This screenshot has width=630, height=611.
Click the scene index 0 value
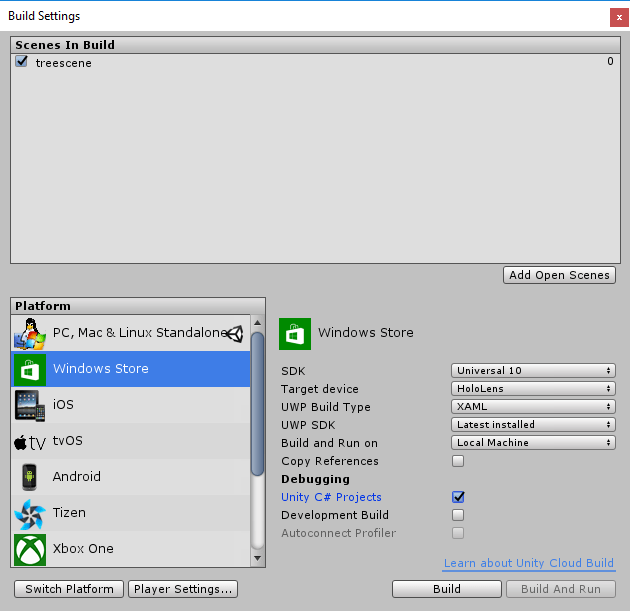click(610, 61)
